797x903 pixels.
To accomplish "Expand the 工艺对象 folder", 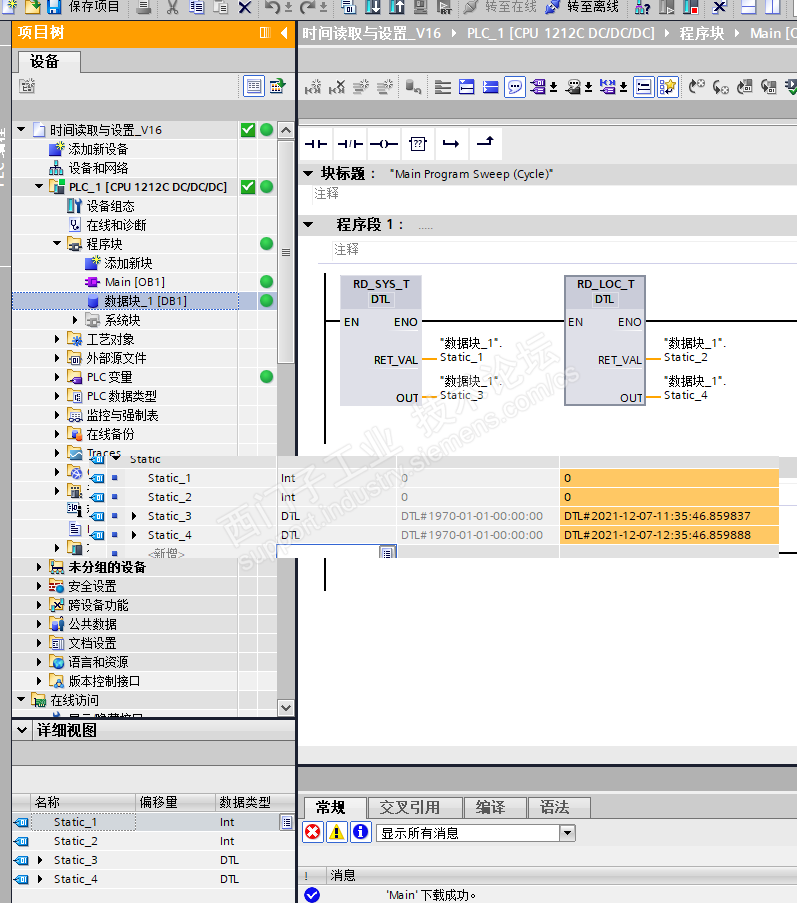I will click(x=56, y=339).
